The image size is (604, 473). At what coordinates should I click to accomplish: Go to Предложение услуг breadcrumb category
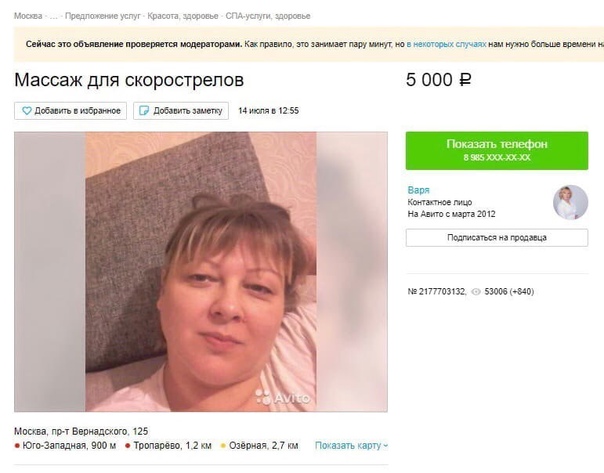102,16
